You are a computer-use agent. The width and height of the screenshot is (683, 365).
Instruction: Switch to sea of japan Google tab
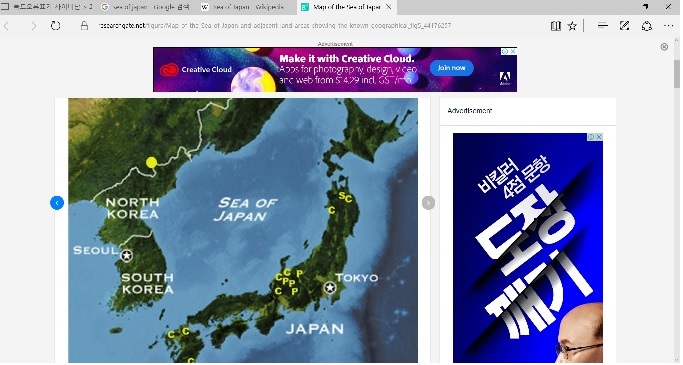(146, 7)
